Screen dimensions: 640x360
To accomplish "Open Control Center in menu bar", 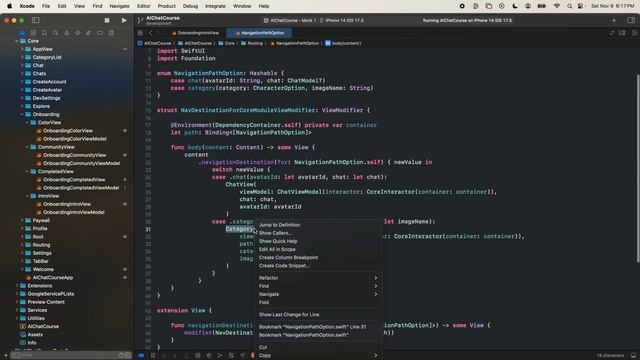I will pos(581,6).
